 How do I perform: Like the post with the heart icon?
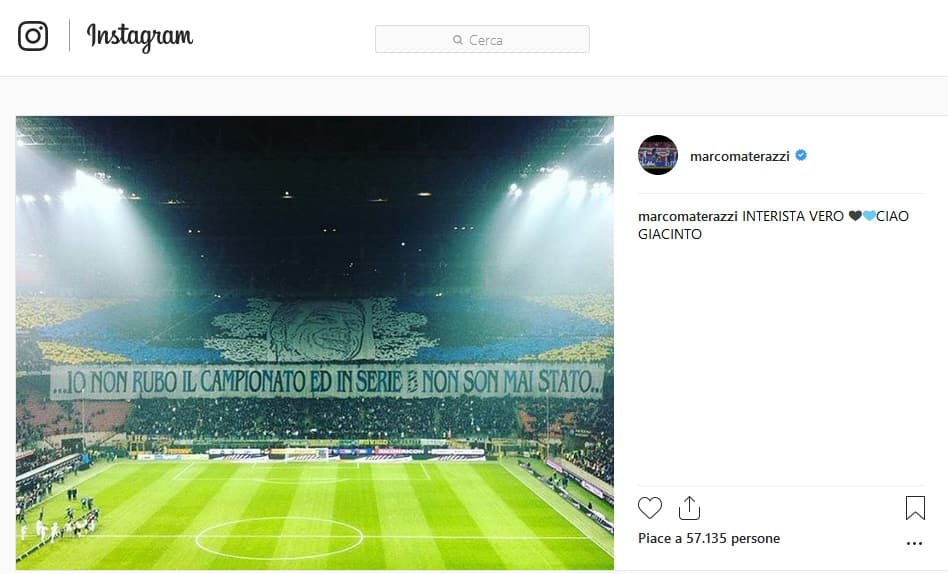(x=650, y=508)
